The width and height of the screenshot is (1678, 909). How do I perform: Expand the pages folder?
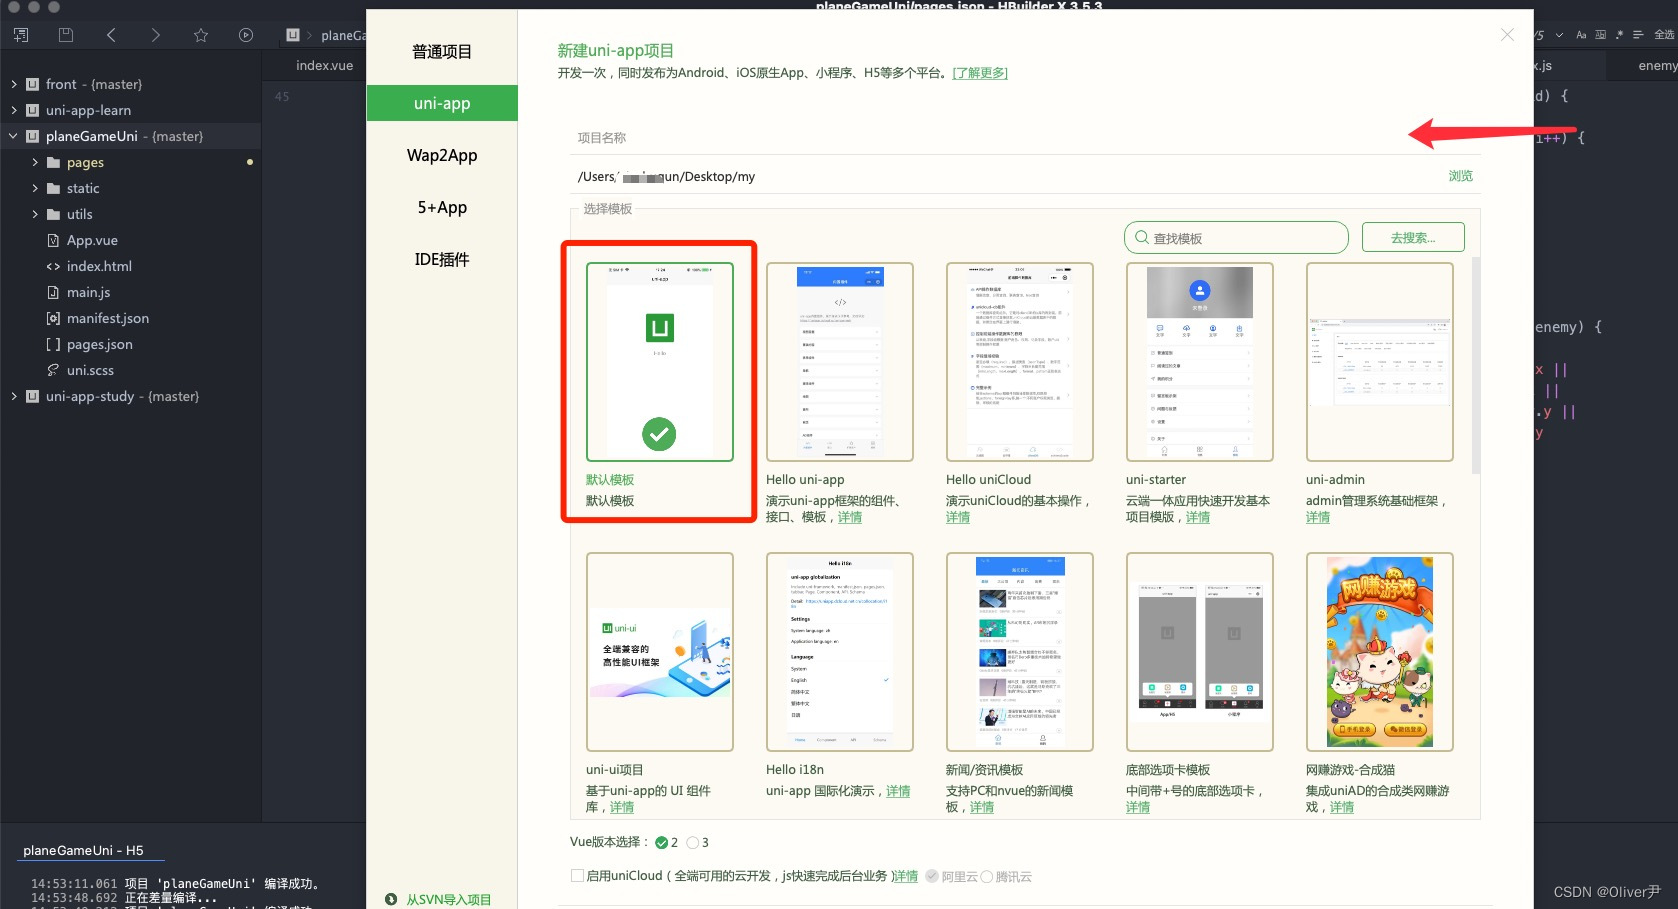coord(35,162)
